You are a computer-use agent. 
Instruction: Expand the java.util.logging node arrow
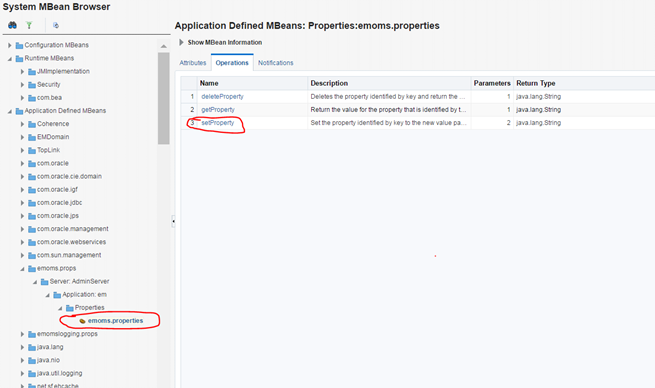[x=22, y=373]
